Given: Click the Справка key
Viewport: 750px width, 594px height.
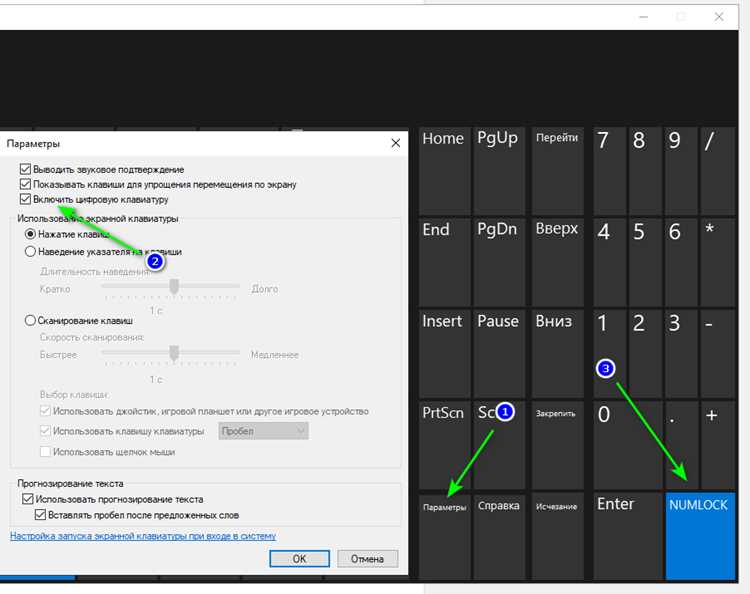Looking at the screenshot, I should (498, 536).
